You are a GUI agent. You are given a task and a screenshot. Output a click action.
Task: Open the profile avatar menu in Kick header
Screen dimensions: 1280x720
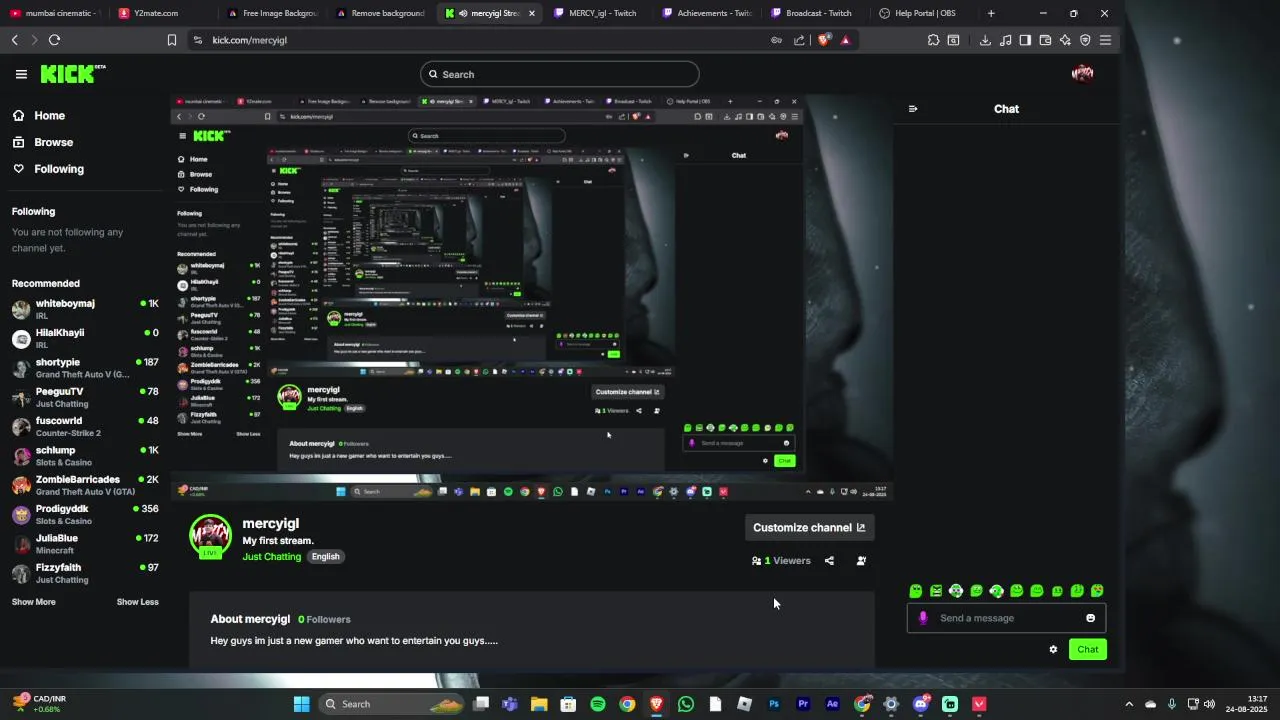point(1082,73)
